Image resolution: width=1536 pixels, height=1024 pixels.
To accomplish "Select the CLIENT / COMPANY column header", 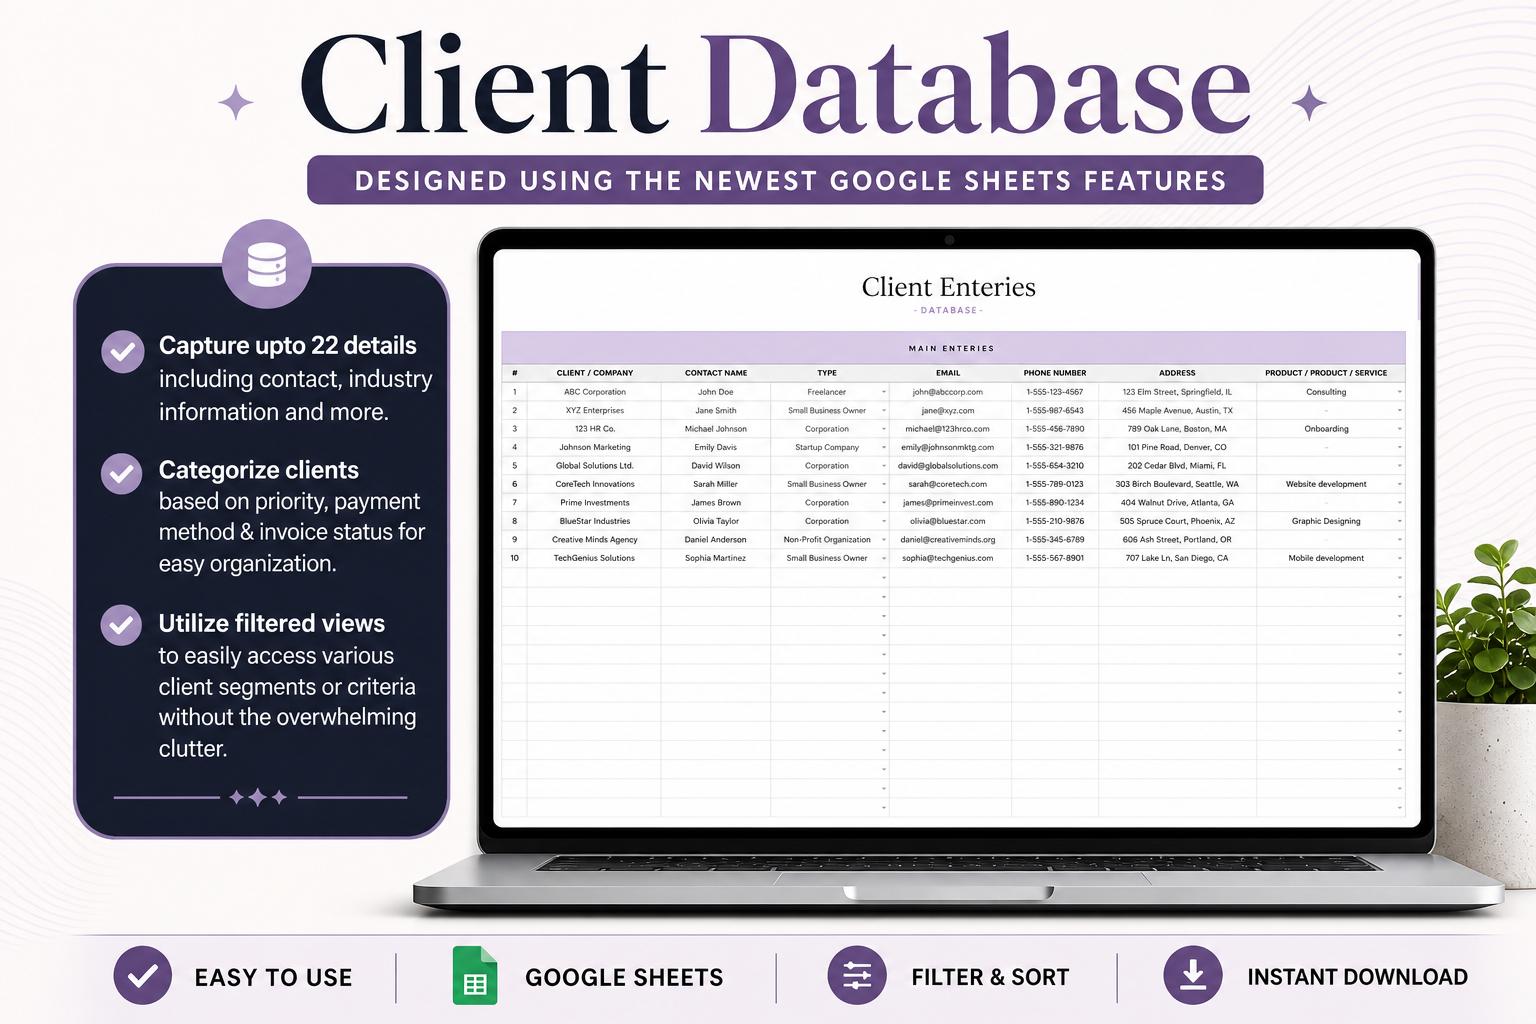I will [x=595, y=373].
